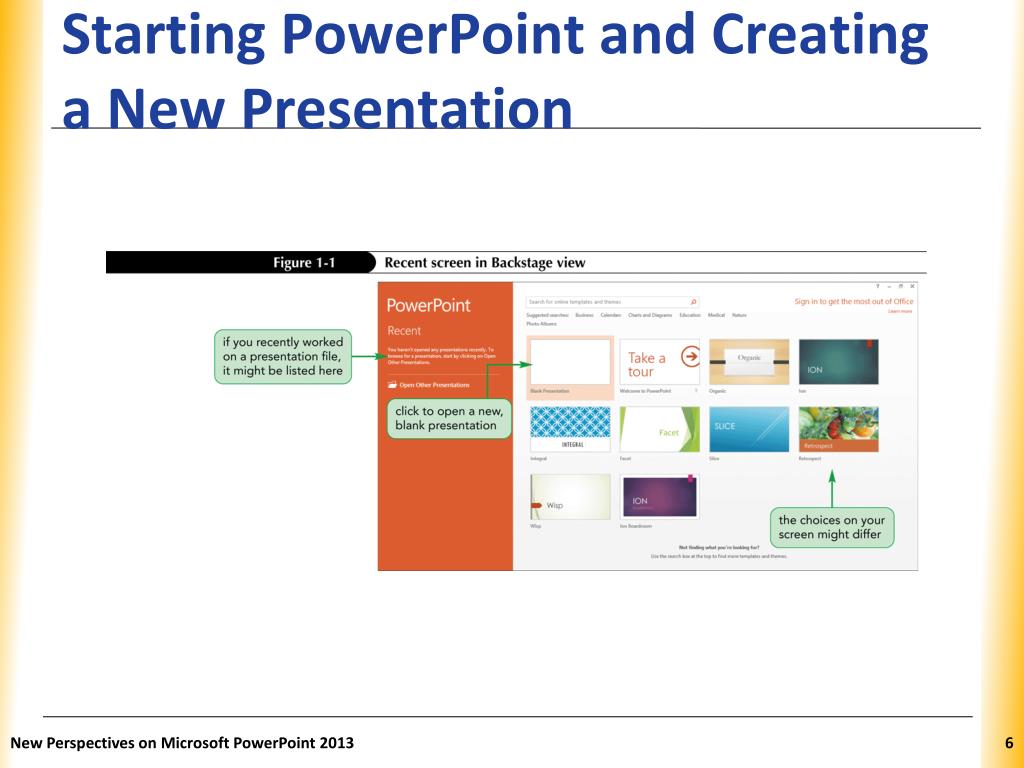
Task: Click the help question mark icon
Action: pyautogui.click(x=878, y=286)
